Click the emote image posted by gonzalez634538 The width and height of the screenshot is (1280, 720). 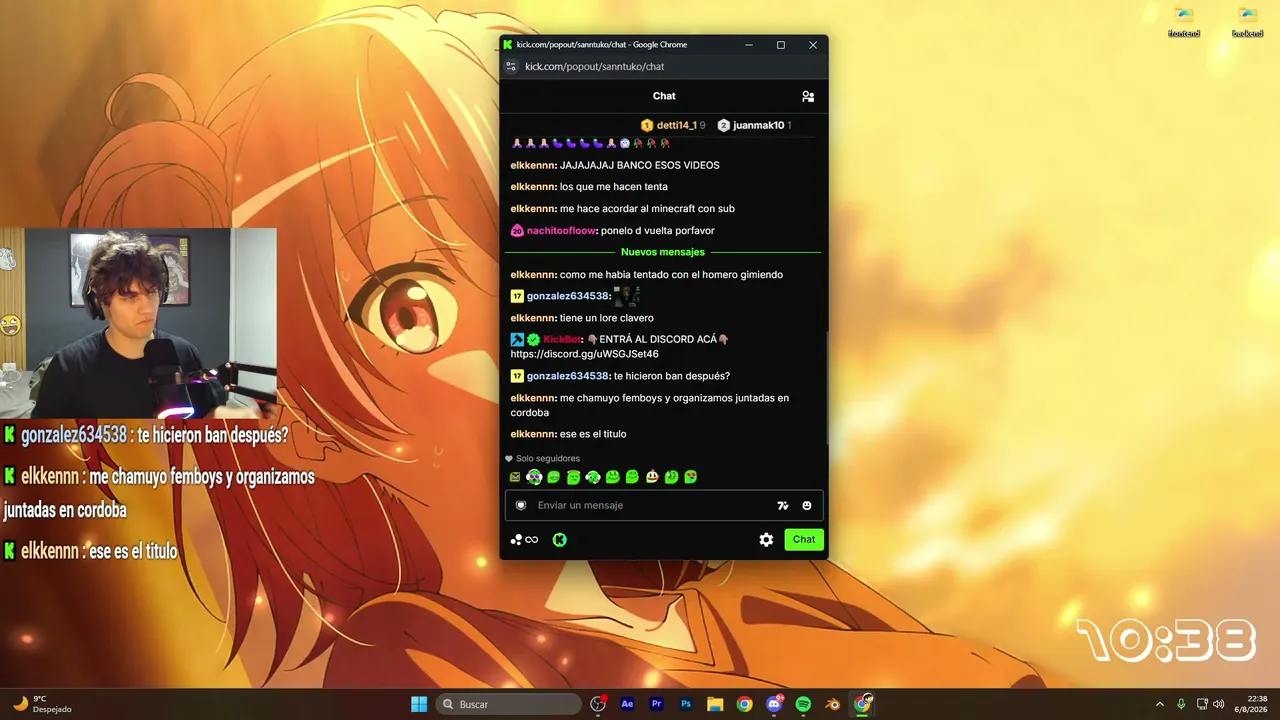point(627,296)
